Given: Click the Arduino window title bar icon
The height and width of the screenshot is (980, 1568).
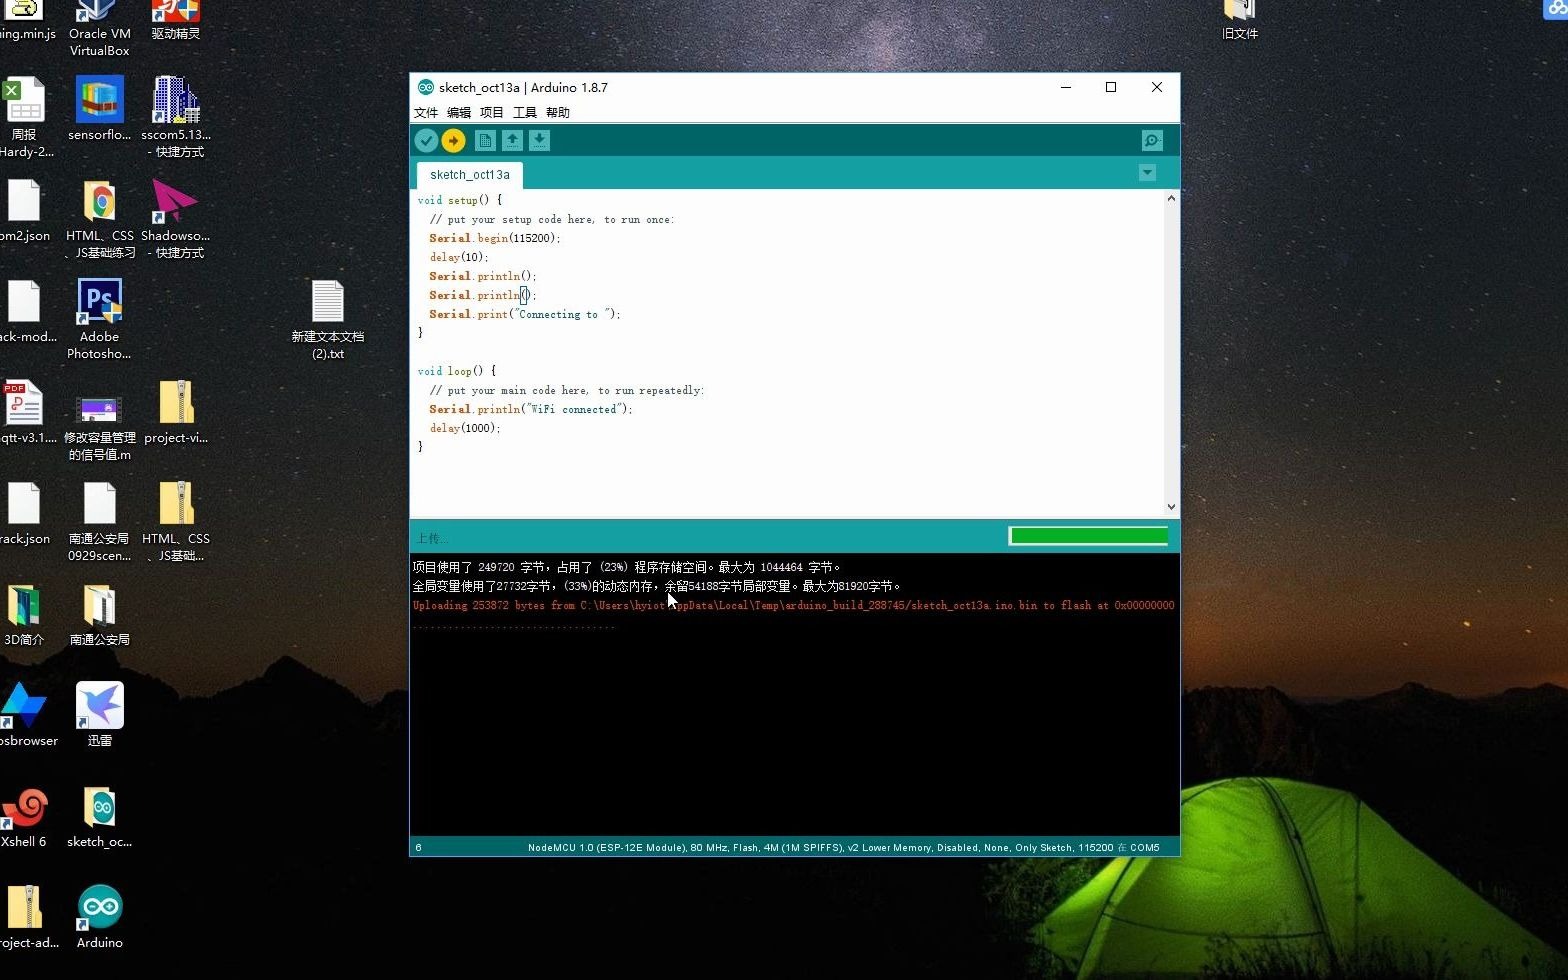Looking at the screenshot, I should tap(426, 87).
